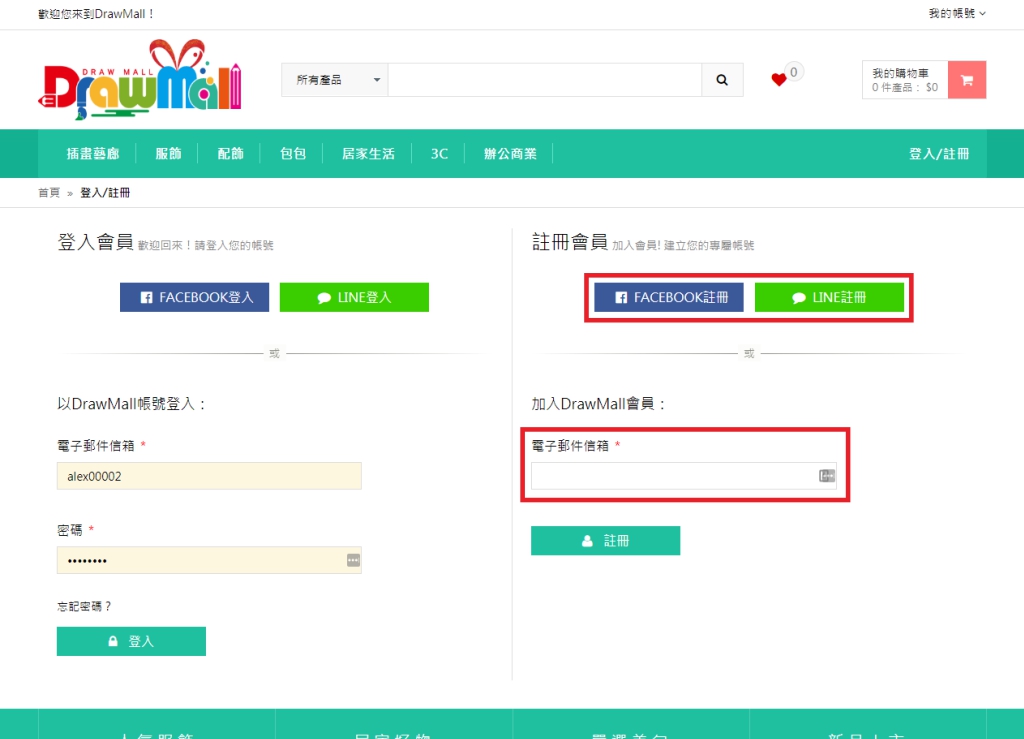
Task: Open the wishlist heart icon
Action: click(x=781, y=80)
